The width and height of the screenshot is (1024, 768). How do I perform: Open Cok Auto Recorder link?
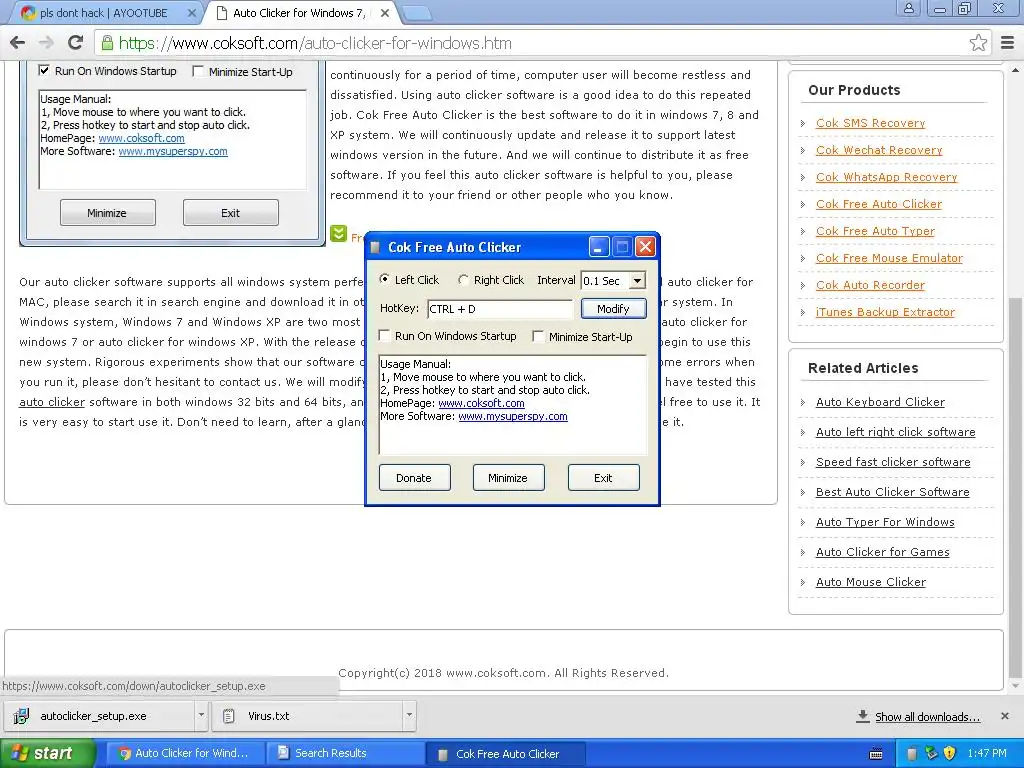point(870,285)
